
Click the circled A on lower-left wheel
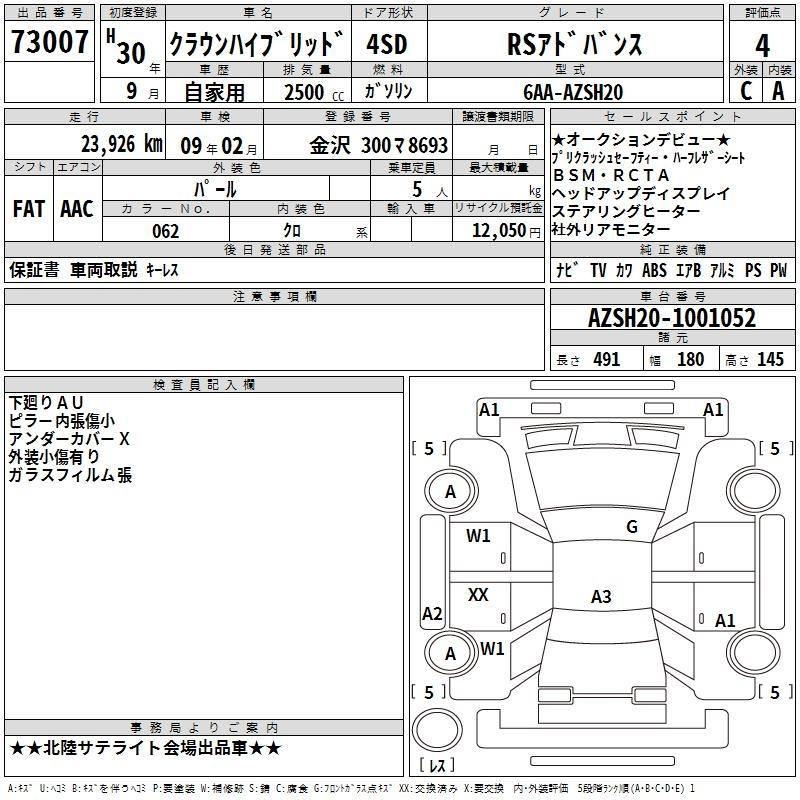pos(450,653)
